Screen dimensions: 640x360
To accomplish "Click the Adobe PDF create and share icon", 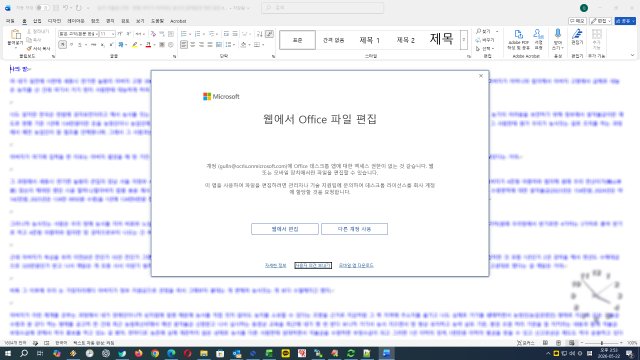I will pyautogui.click(x=518, y=34).
